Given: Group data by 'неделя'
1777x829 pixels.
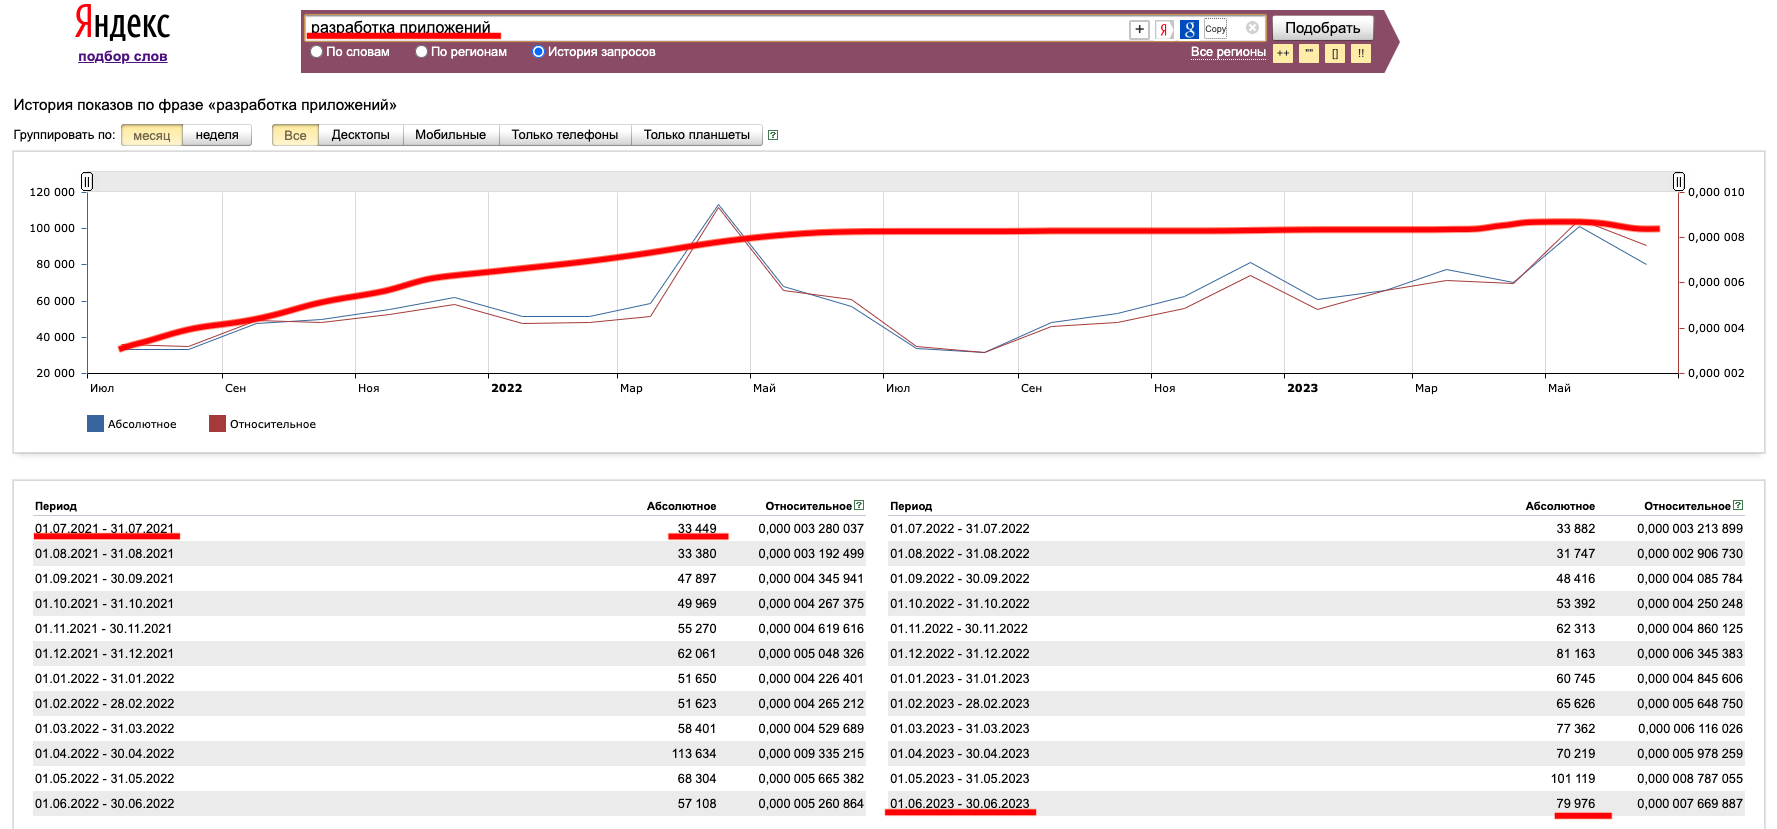Looking at the screenshot, I should point(217,135).
